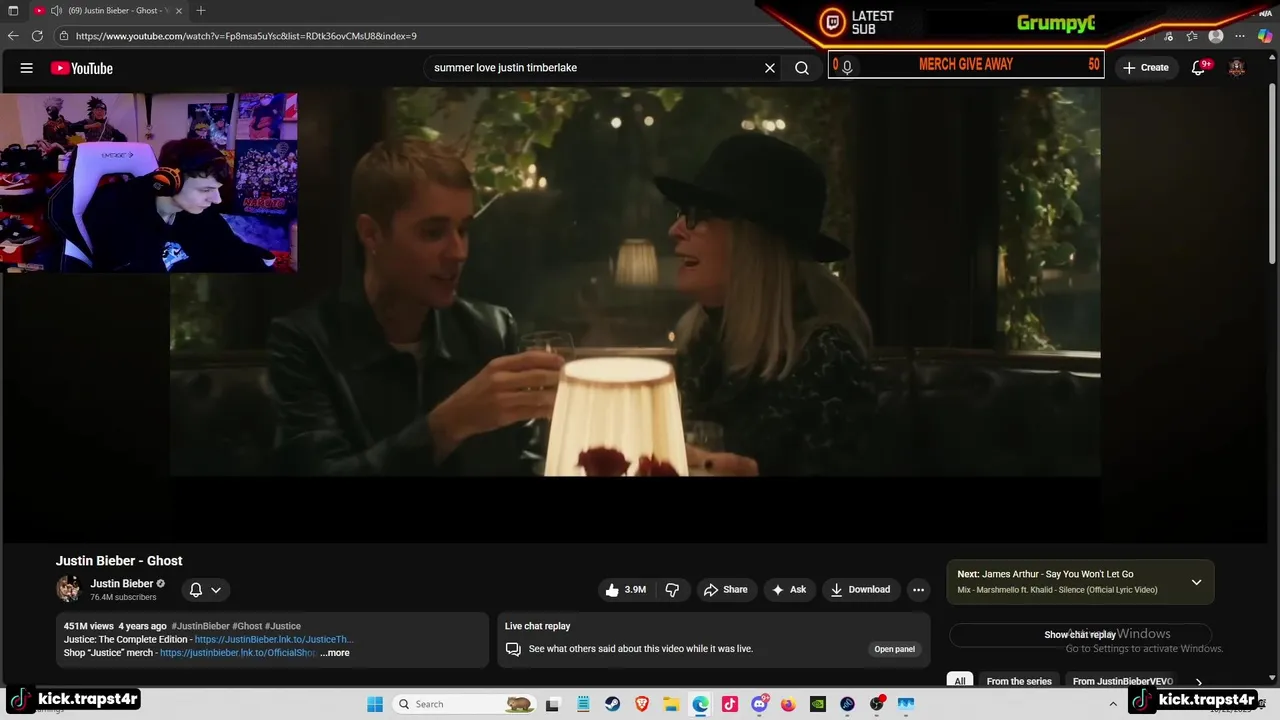Open File Explorer from taskbar
Image resolution: width=1280 pixels, height=720 pixels.
click(x=671, y=704)
